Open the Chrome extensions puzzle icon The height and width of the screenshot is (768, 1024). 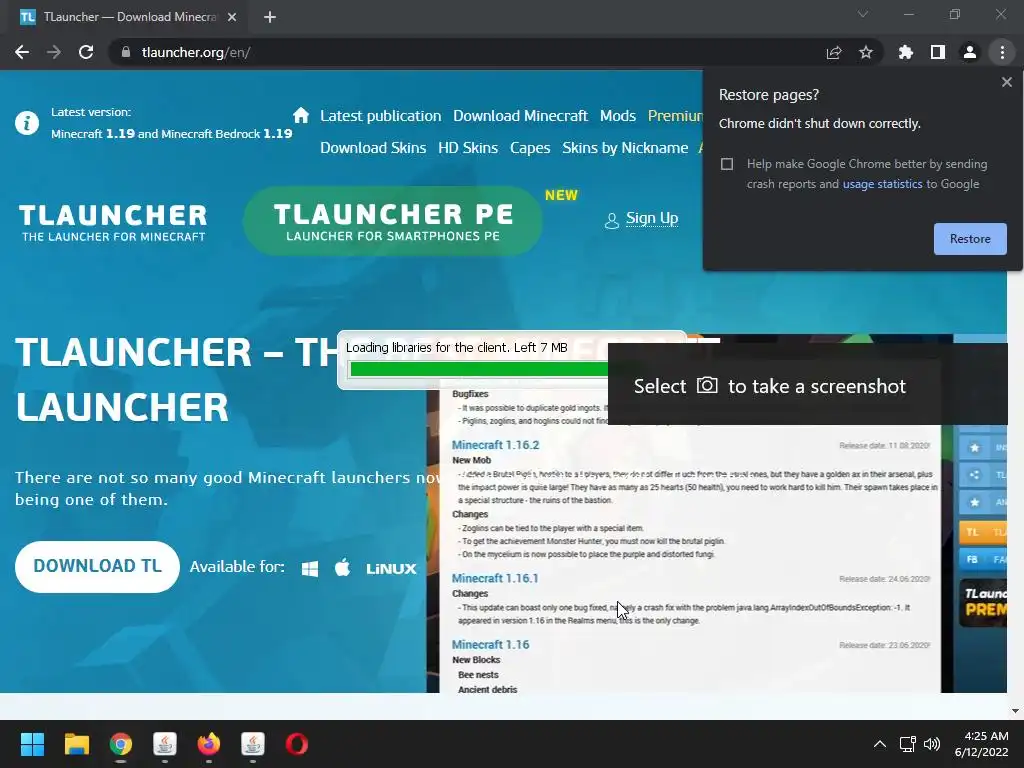[x=905, y=52]
